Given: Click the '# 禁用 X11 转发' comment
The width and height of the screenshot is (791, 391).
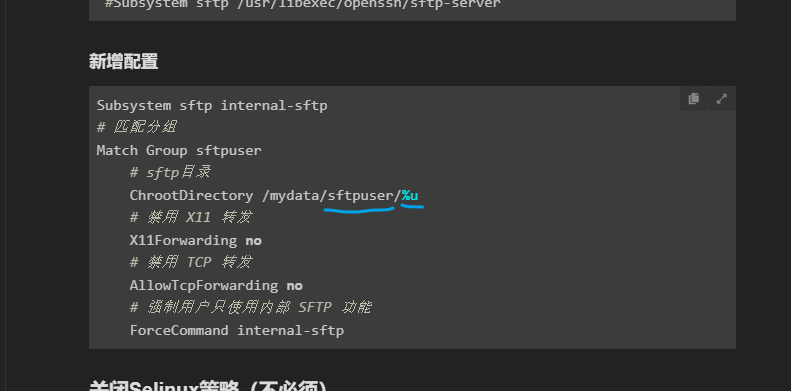Looking at the screenshot, I should click(x=190, y=217).
